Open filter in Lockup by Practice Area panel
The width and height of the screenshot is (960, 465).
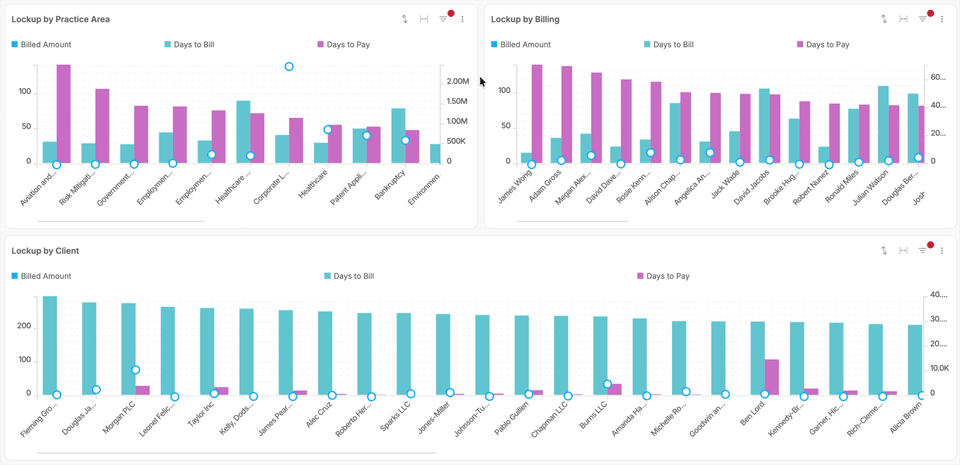(x=443, y=19)
